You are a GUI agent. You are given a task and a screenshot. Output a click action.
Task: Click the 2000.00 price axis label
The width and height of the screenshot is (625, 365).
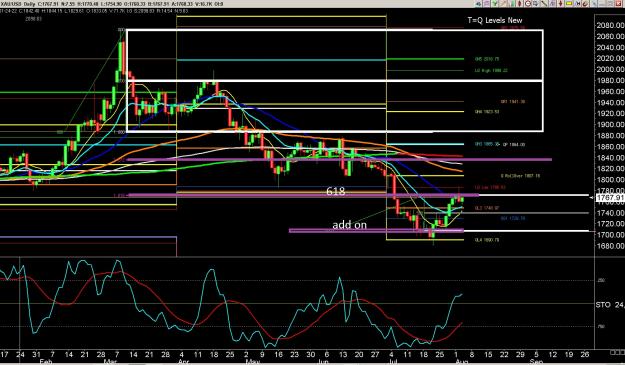[x=610, y=69]
